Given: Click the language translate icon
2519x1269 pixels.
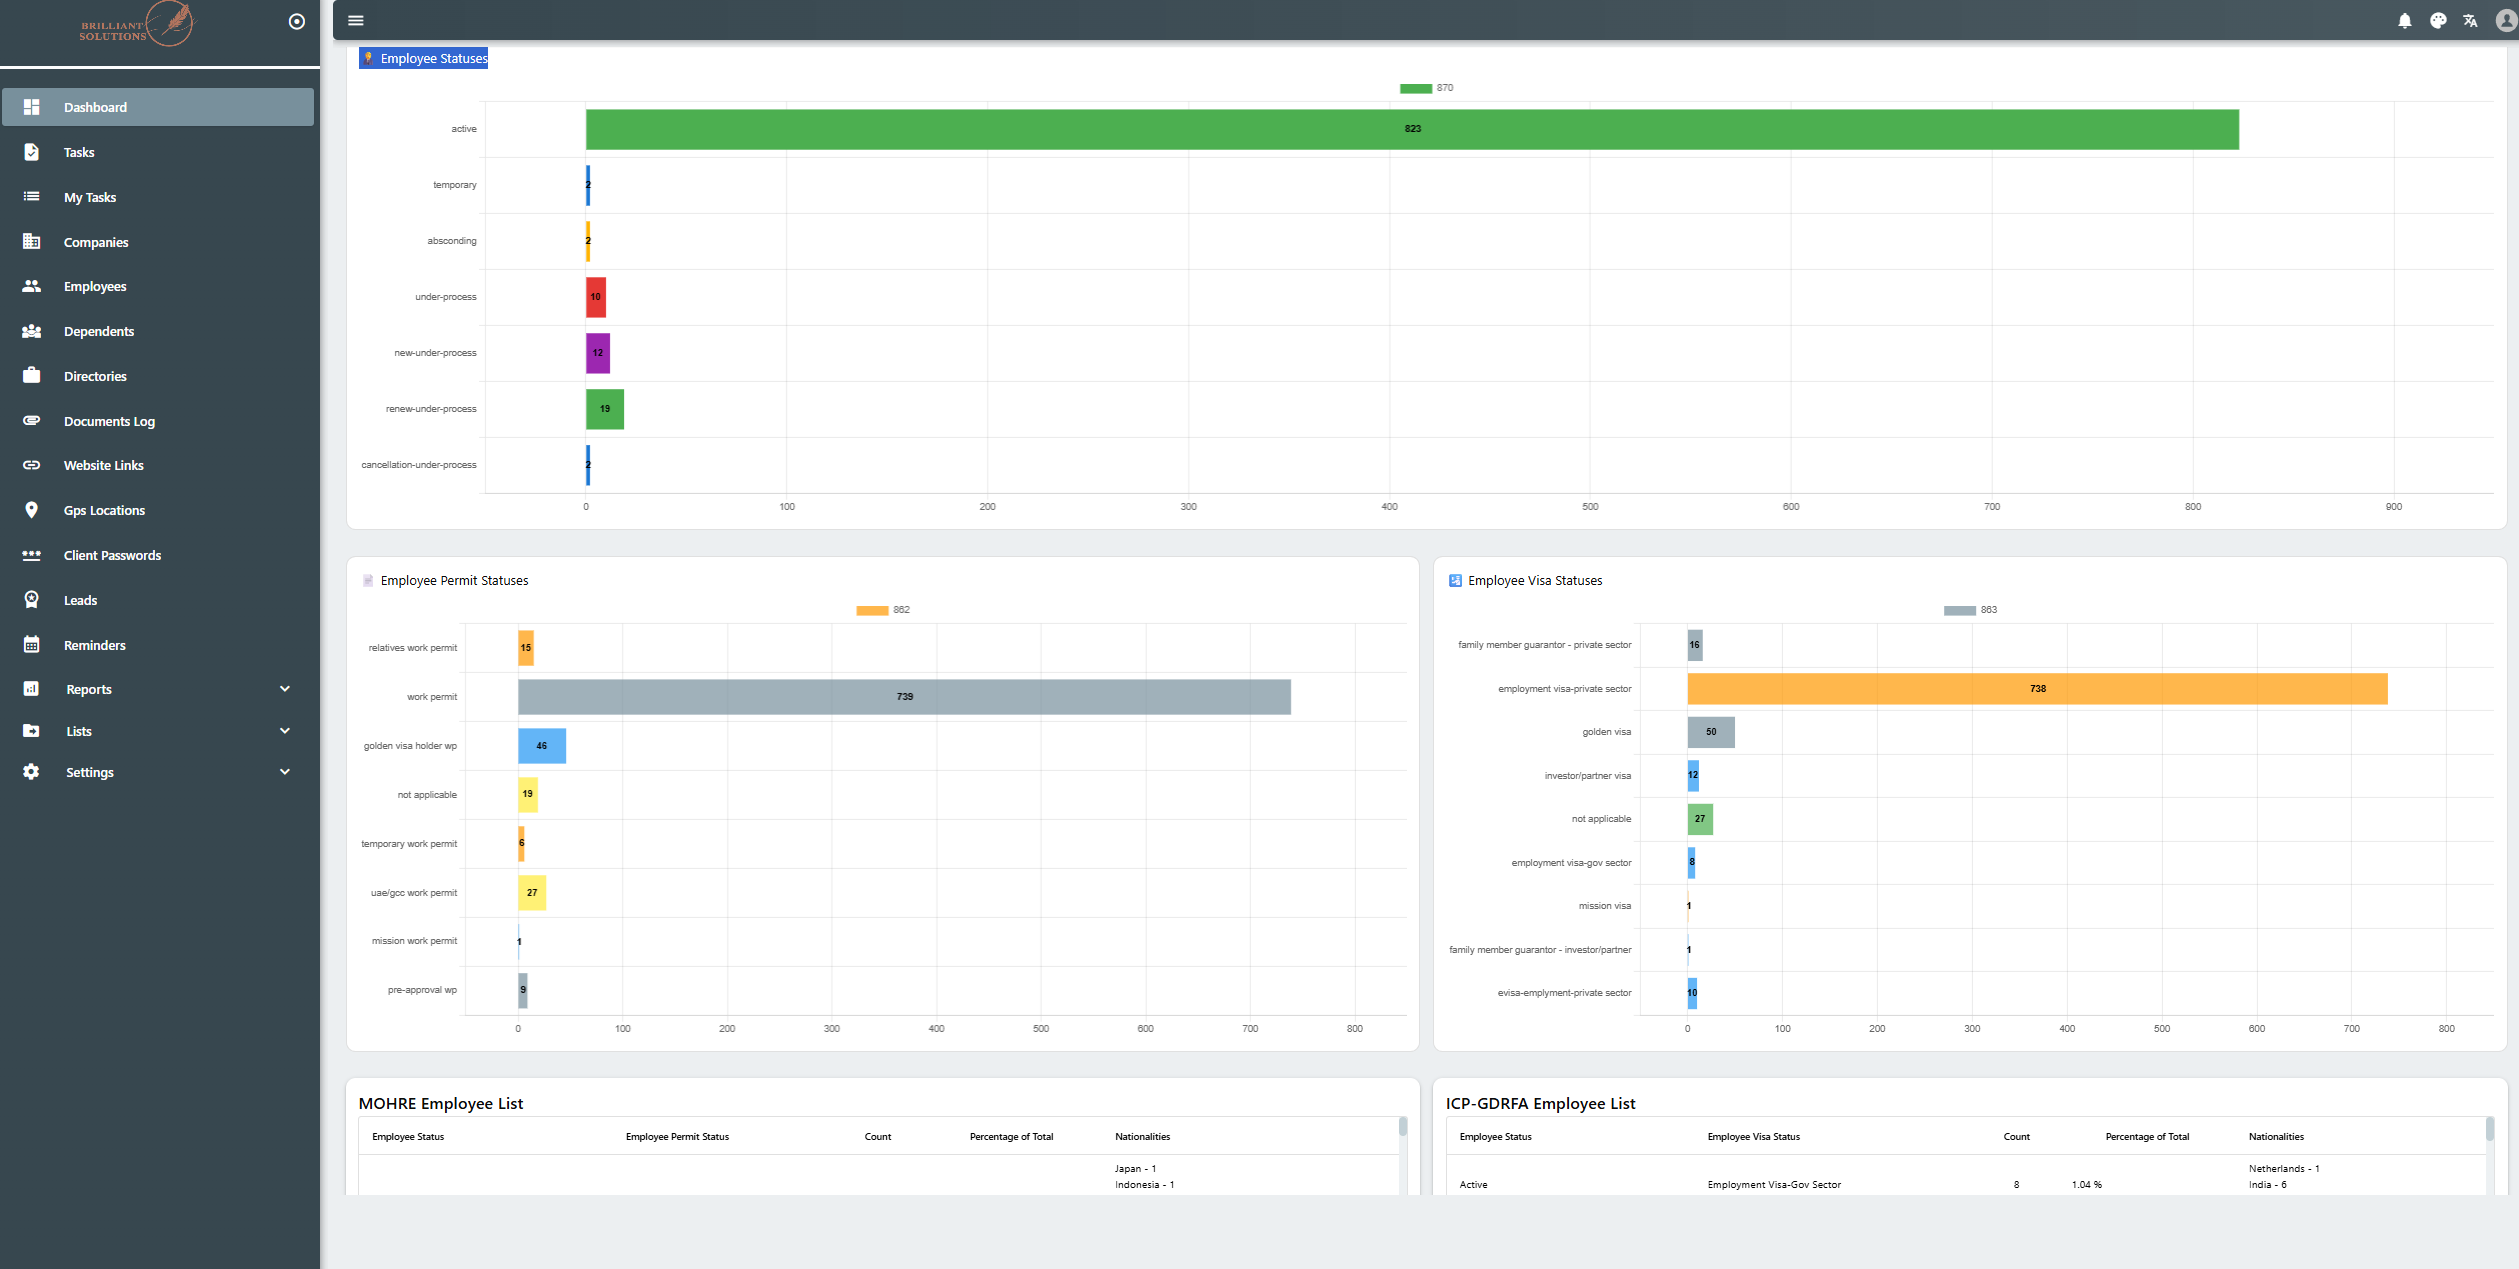Looking at the screenshot, I should (2470, 21).
